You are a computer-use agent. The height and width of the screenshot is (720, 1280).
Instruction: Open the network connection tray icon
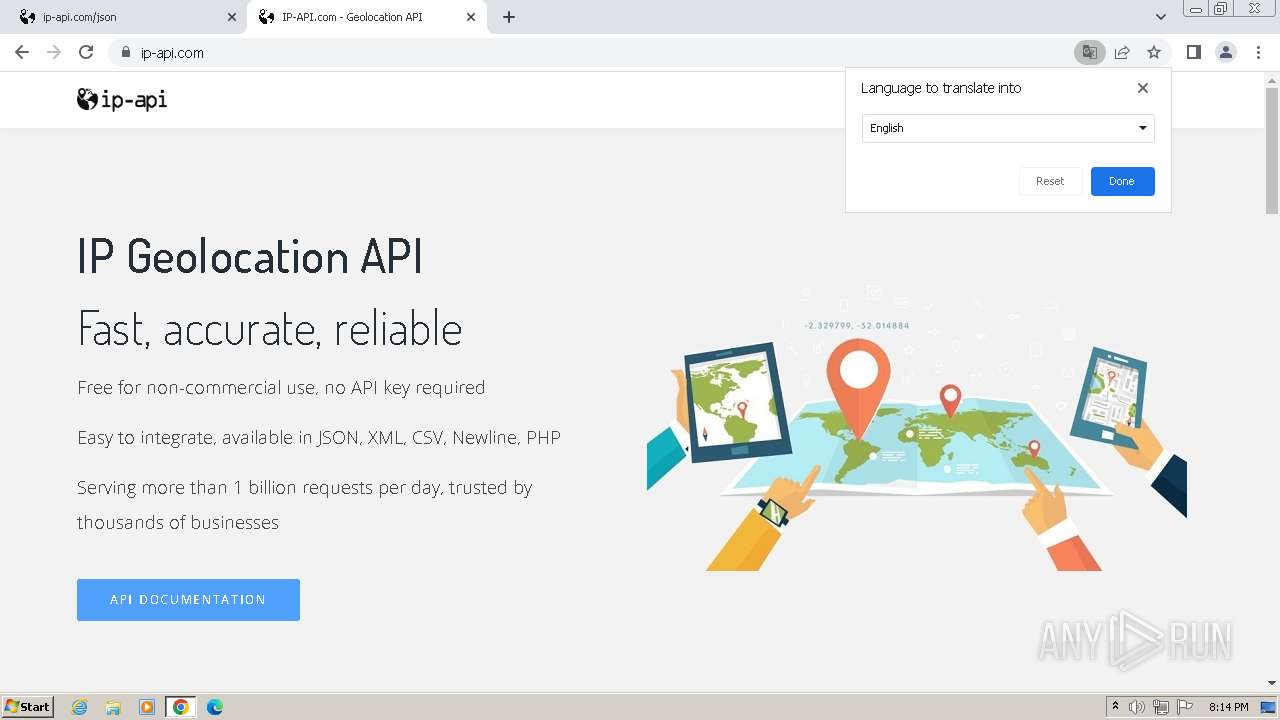[x=1161, y=707]
